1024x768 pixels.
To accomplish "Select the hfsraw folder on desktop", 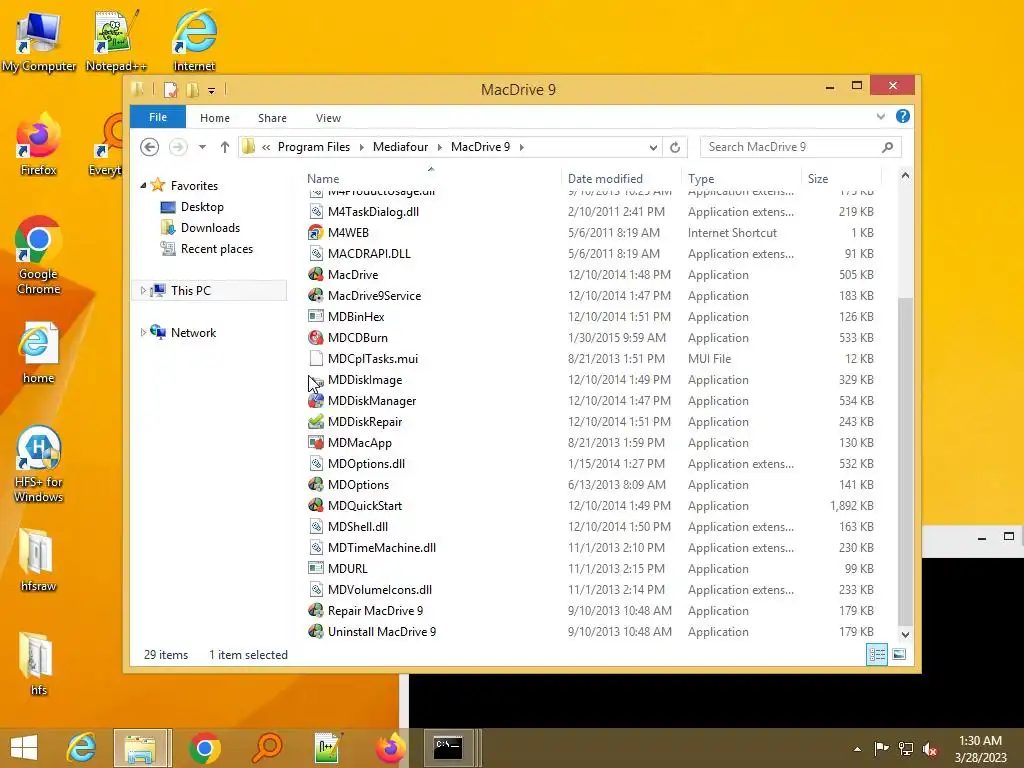I will 38,560.
